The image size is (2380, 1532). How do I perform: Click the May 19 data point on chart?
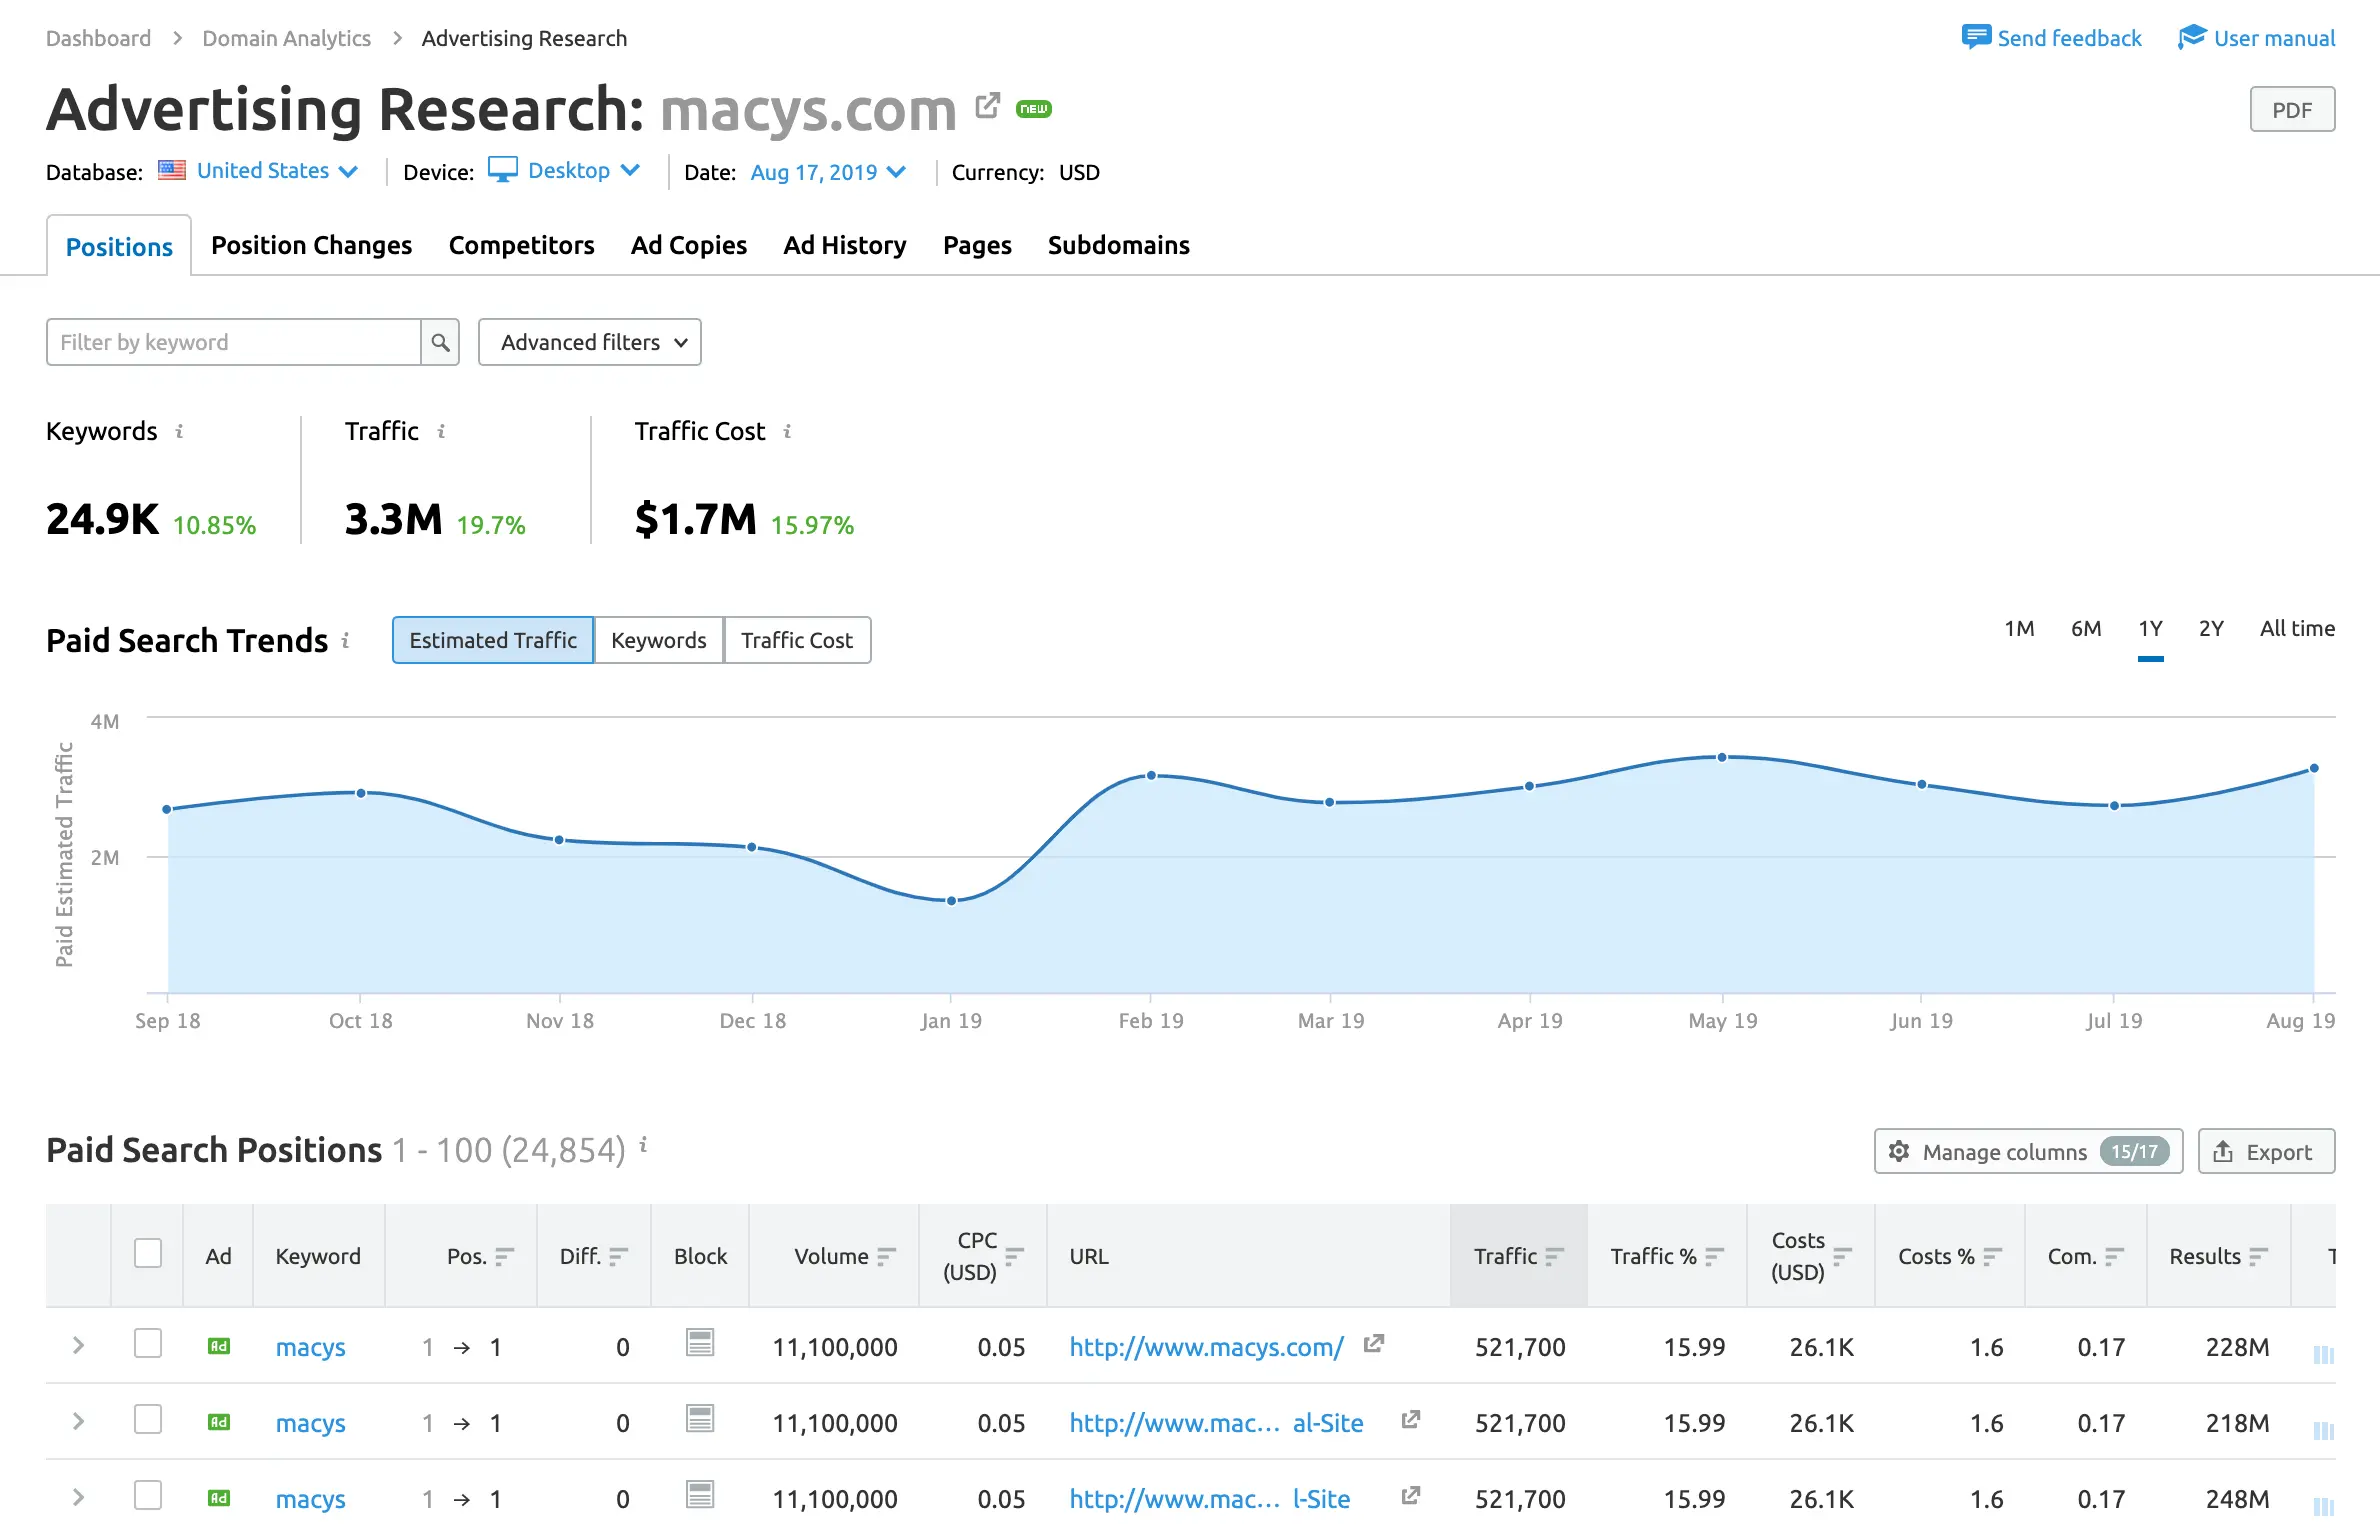pyautogui.click(x=1722, y=757)
